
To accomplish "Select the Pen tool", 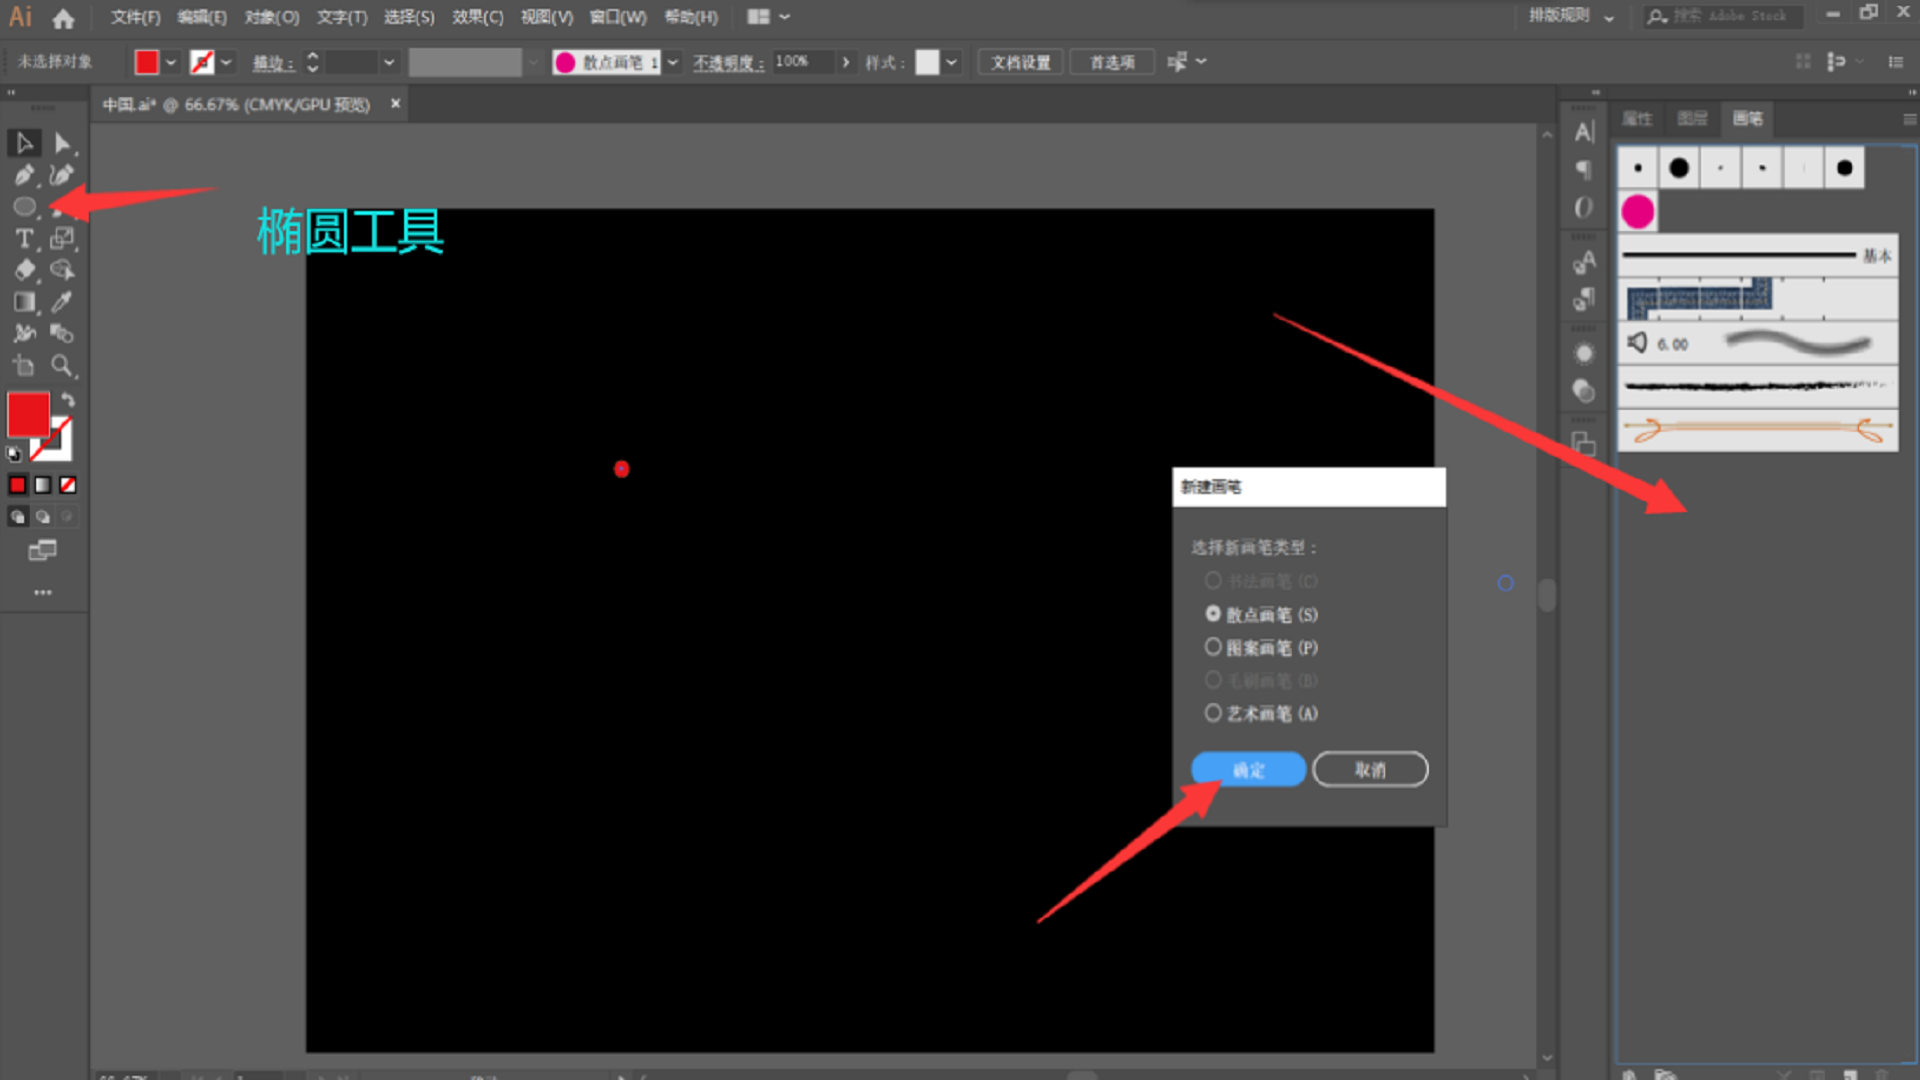I will click(x=24, y=176).
